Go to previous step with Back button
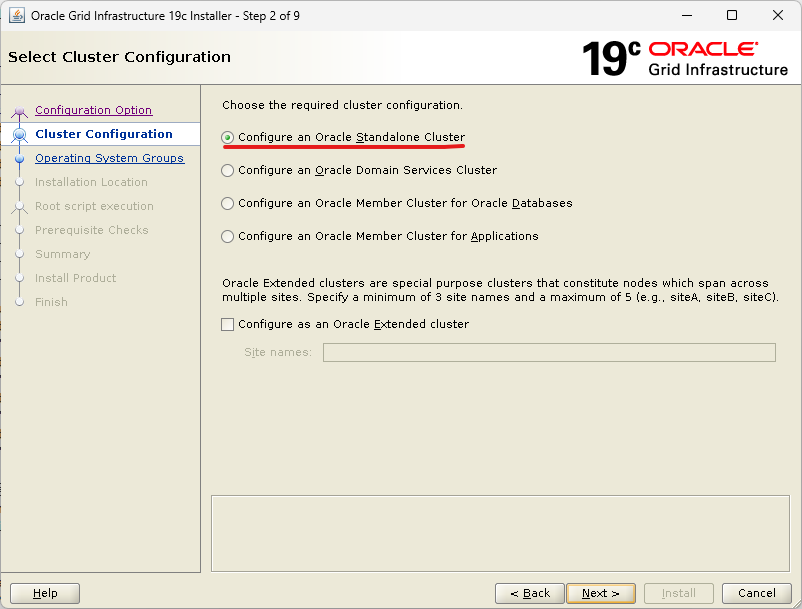The image size is (802, 609). pyautogui.click(x=530, y=593)
